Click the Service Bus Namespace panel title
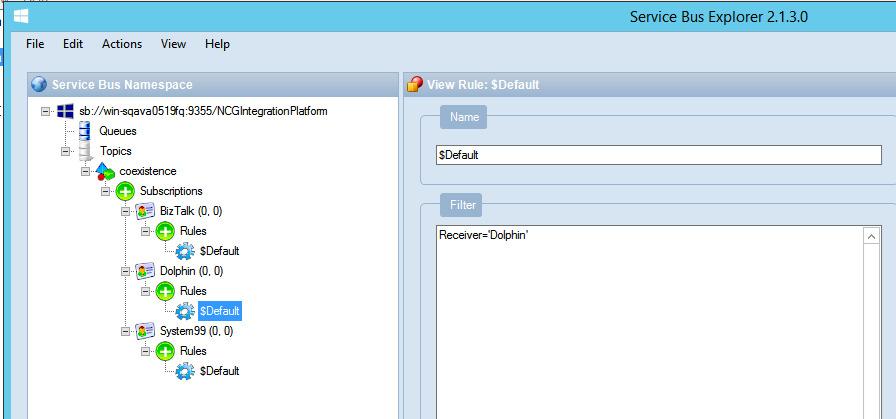The width and height of the screenshot is (896, 419). [122, 85]
